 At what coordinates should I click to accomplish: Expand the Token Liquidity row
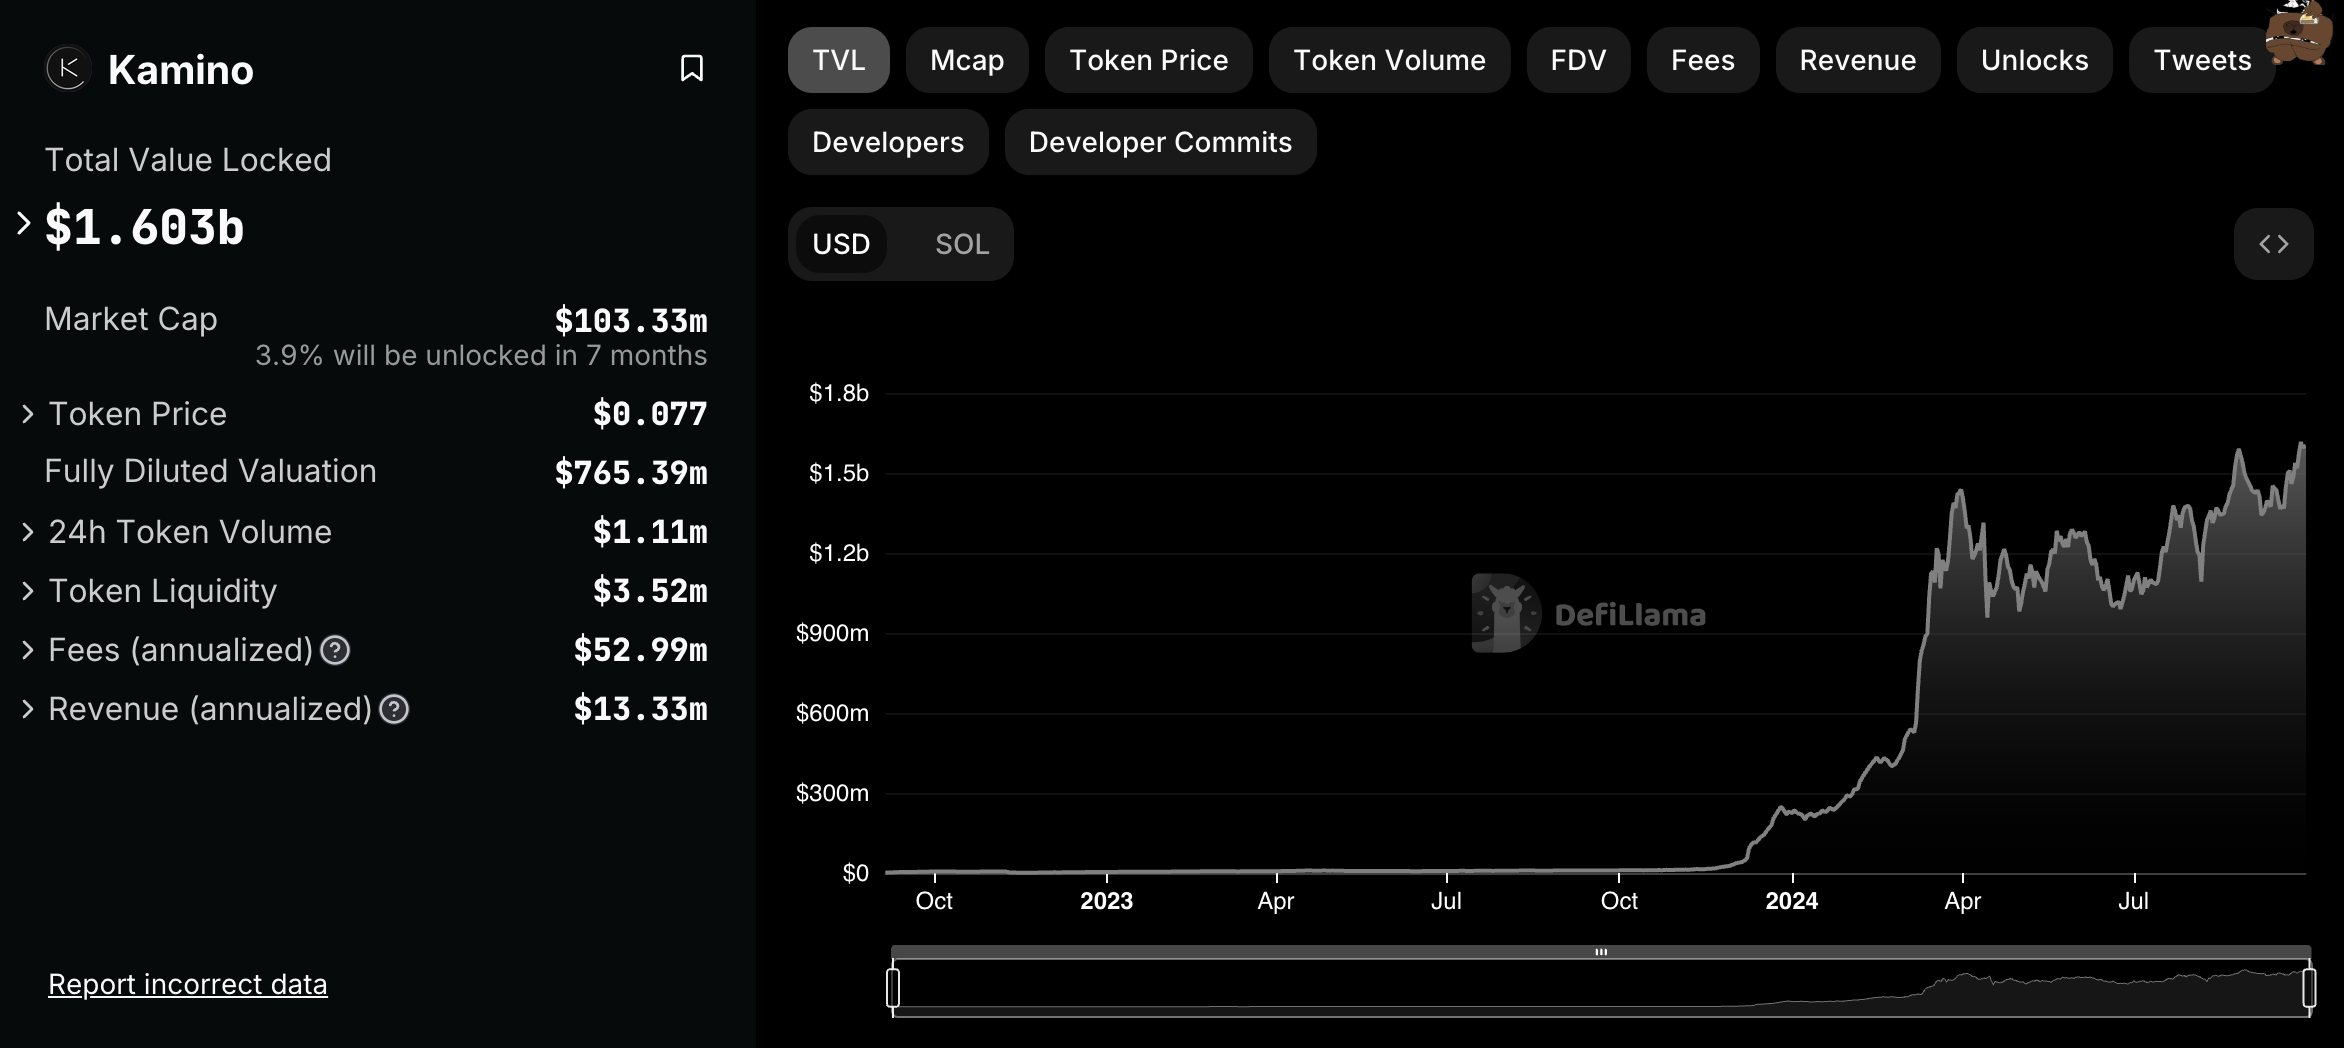28,591
